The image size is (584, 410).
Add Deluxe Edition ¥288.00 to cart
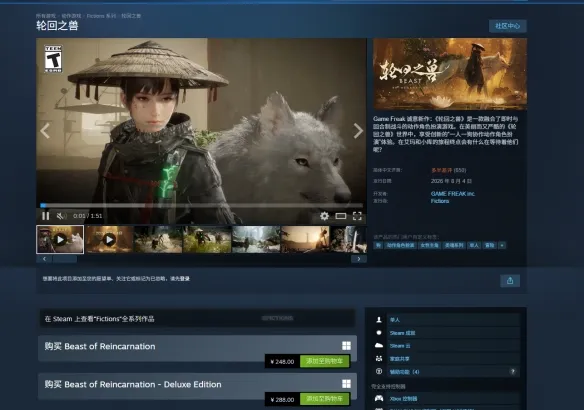[324, 399]
